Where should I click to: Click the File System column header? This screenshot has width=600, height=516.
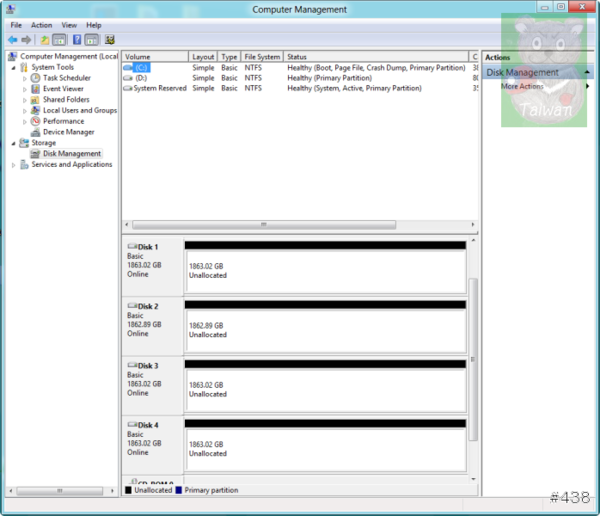click(262, 57)
